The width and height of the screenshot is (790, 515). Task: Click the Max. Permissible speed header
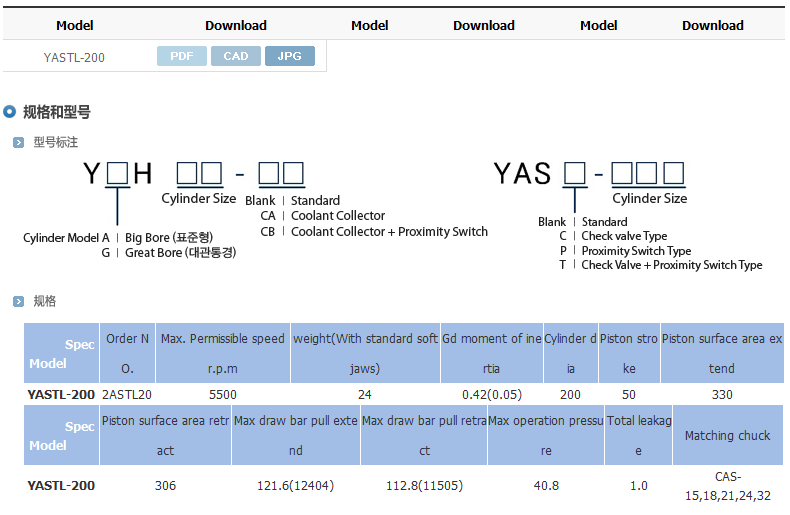(x=223, y=353)
